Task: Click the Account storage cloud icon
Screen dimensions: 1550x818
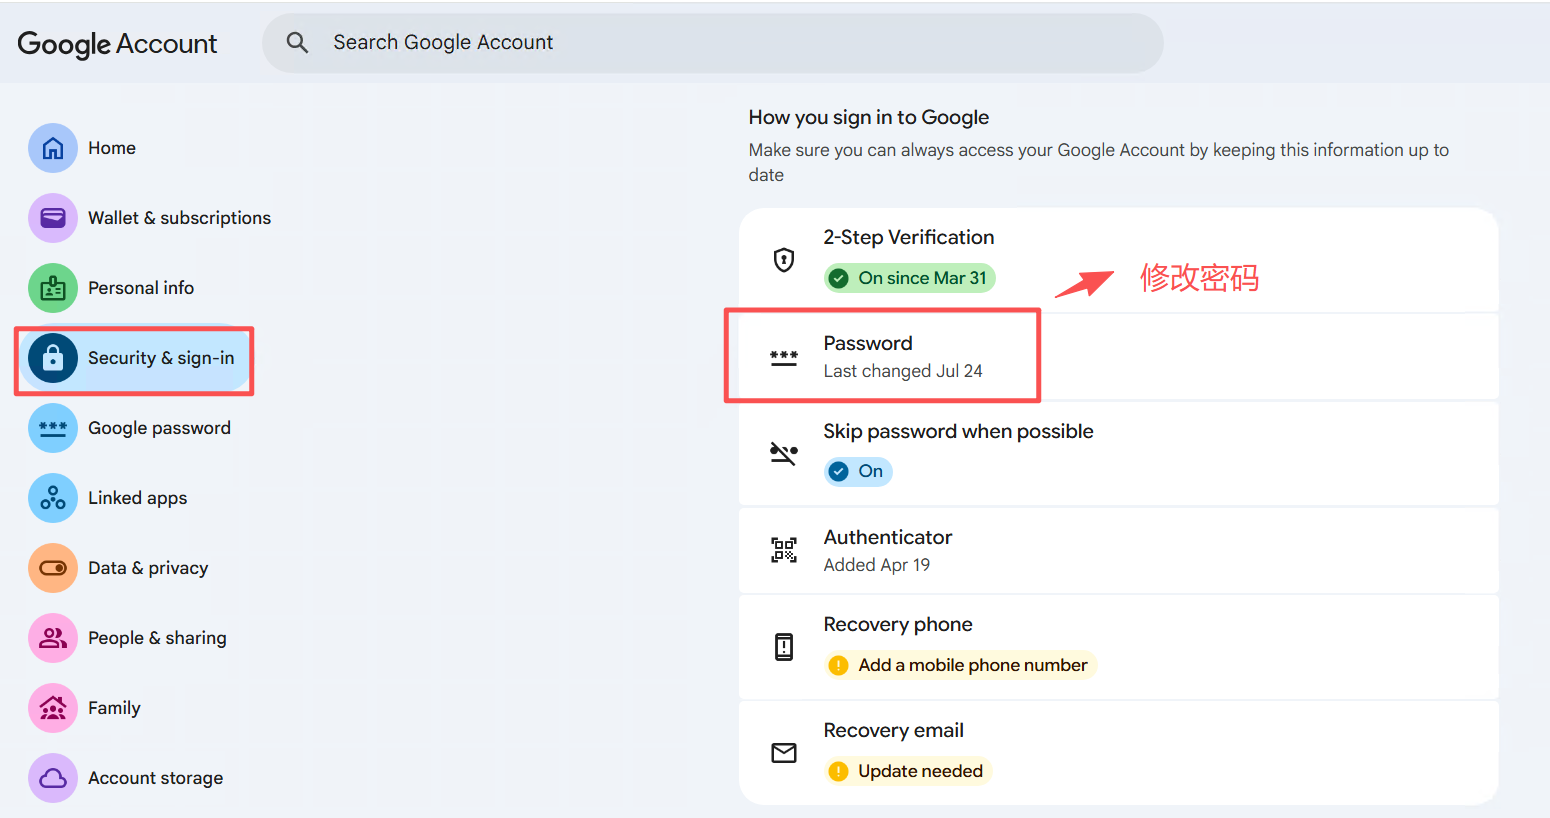Action: 53,778
